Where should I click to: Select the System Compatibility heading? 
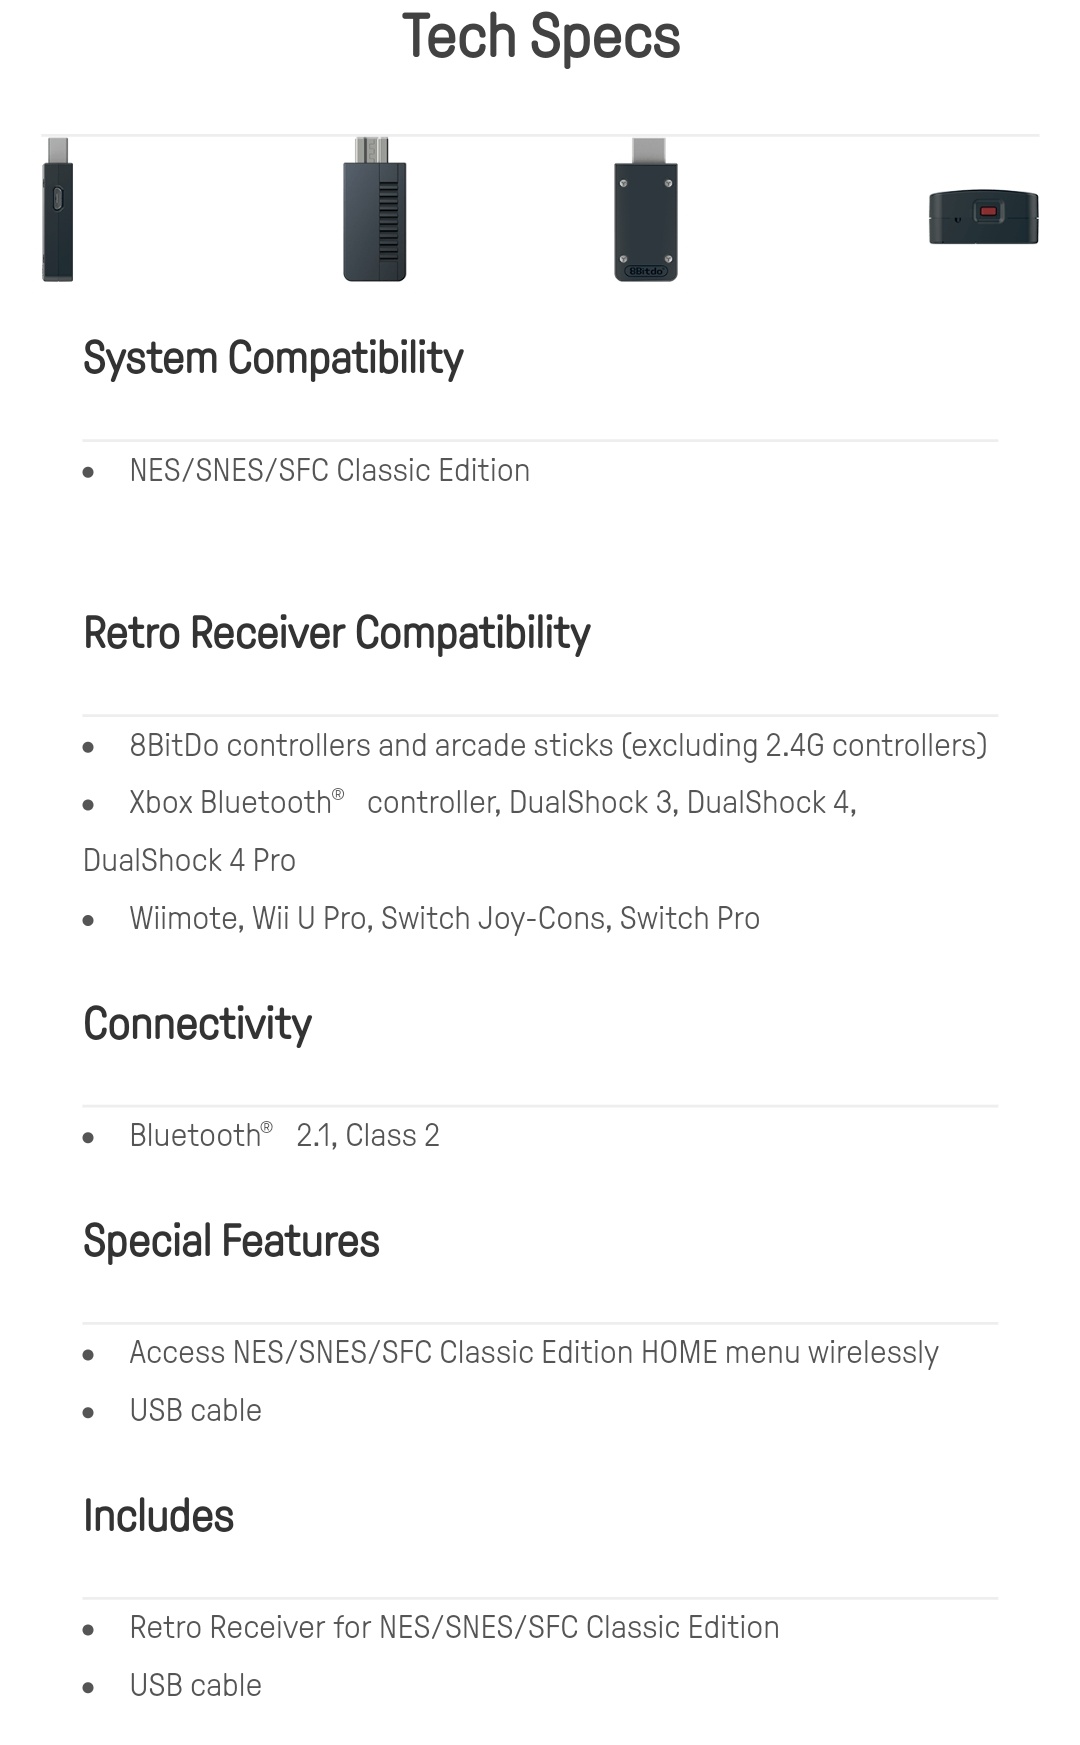coord(273,359)
